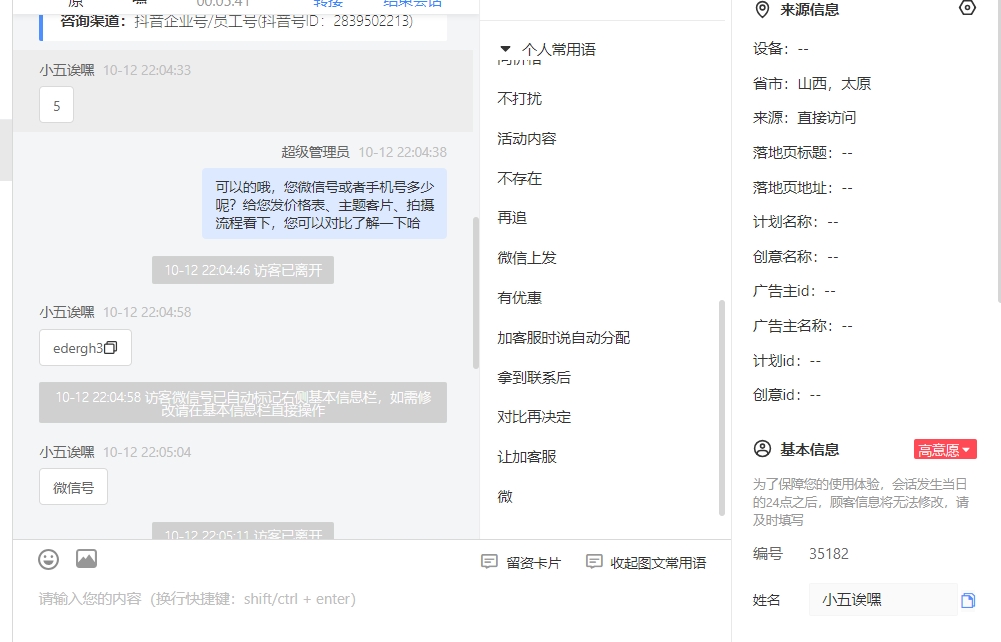Select the 有优惠 quick phrase
Viewport: 1001px width, 642px height.
[520, 298]
